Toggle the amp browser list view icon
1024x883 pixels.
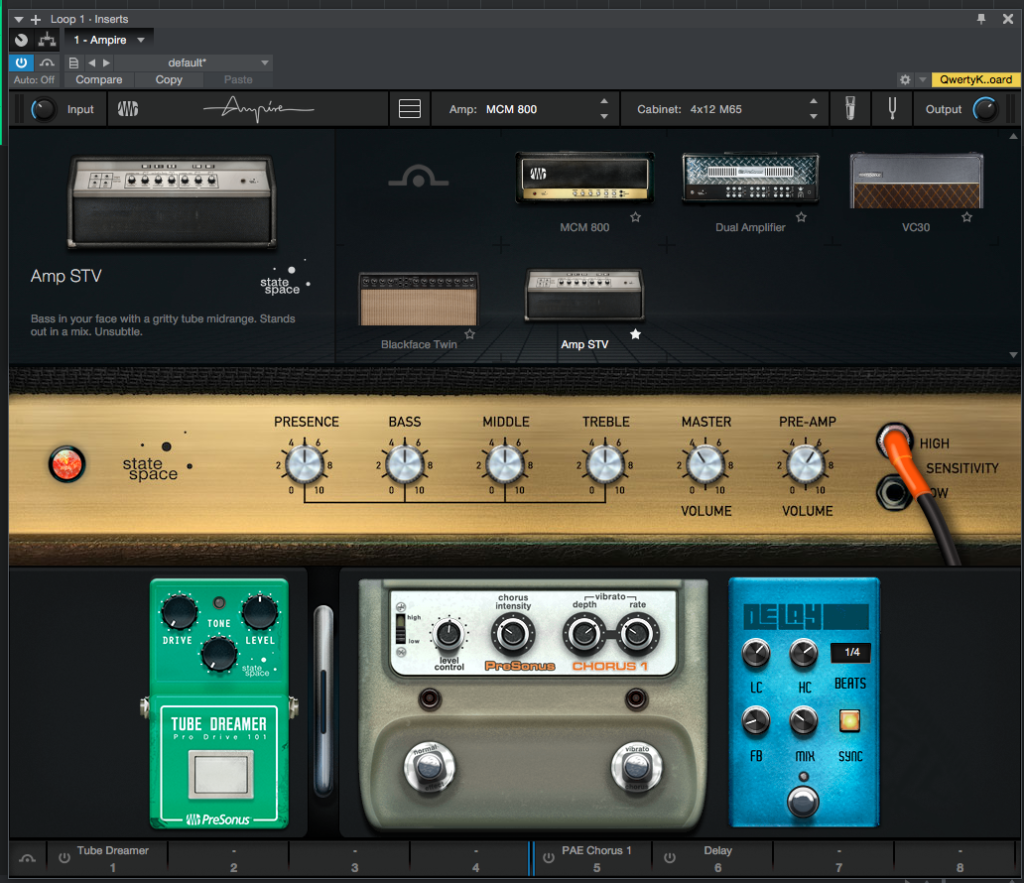(409, 108)
